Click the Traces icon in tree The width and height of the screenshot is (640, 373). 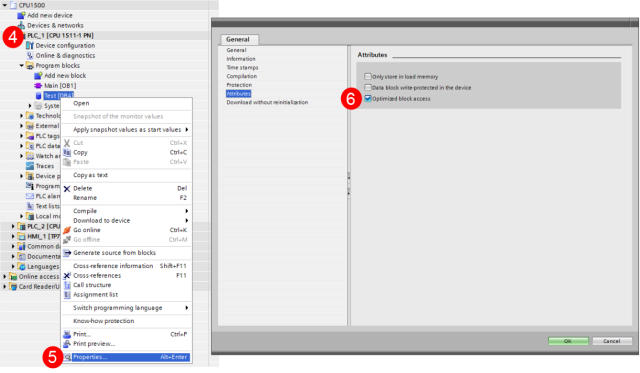click(x=30, y=166)
